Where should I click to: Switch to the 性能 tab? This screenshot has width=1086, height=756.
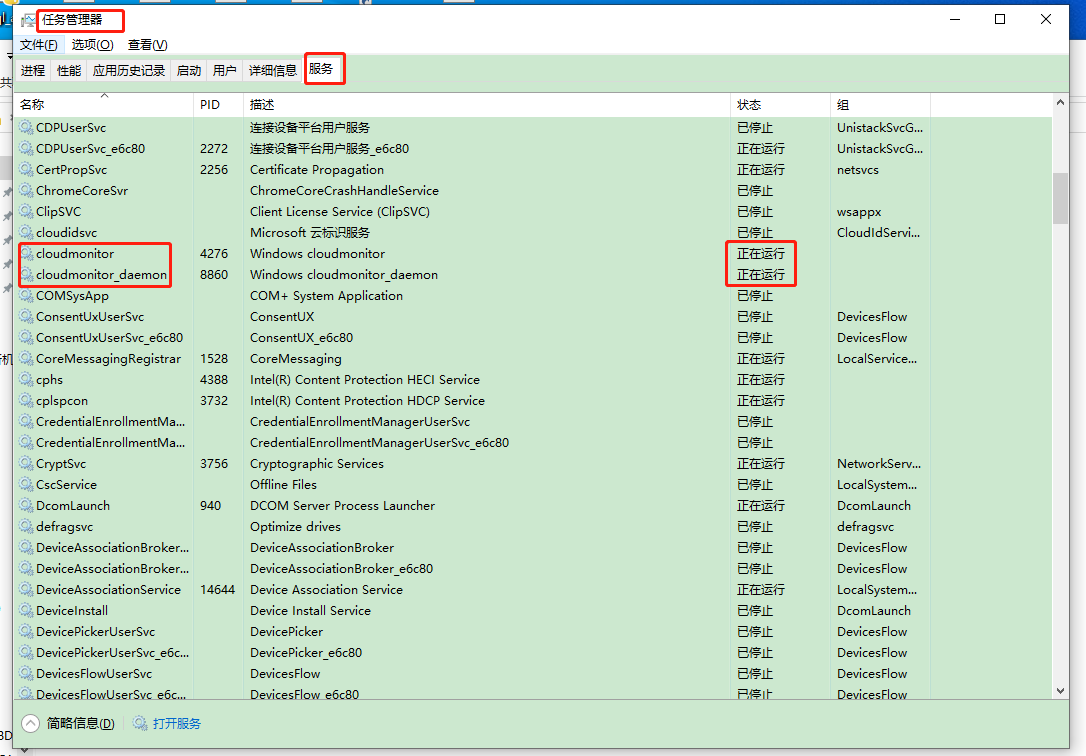68,70
